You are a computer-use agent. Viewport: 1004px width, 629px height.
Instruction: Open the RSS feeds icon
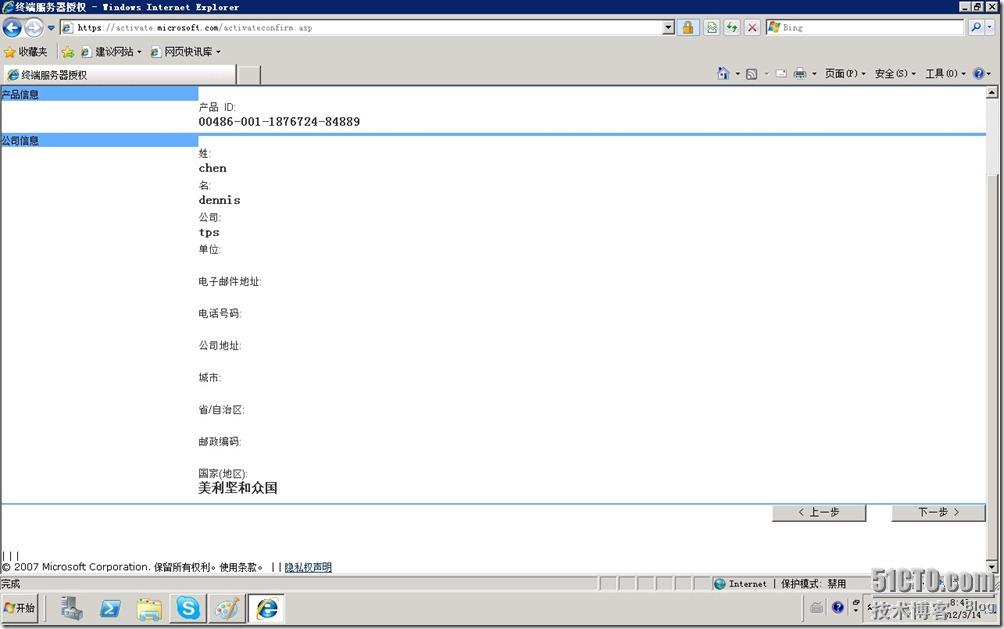pos(752,74)
